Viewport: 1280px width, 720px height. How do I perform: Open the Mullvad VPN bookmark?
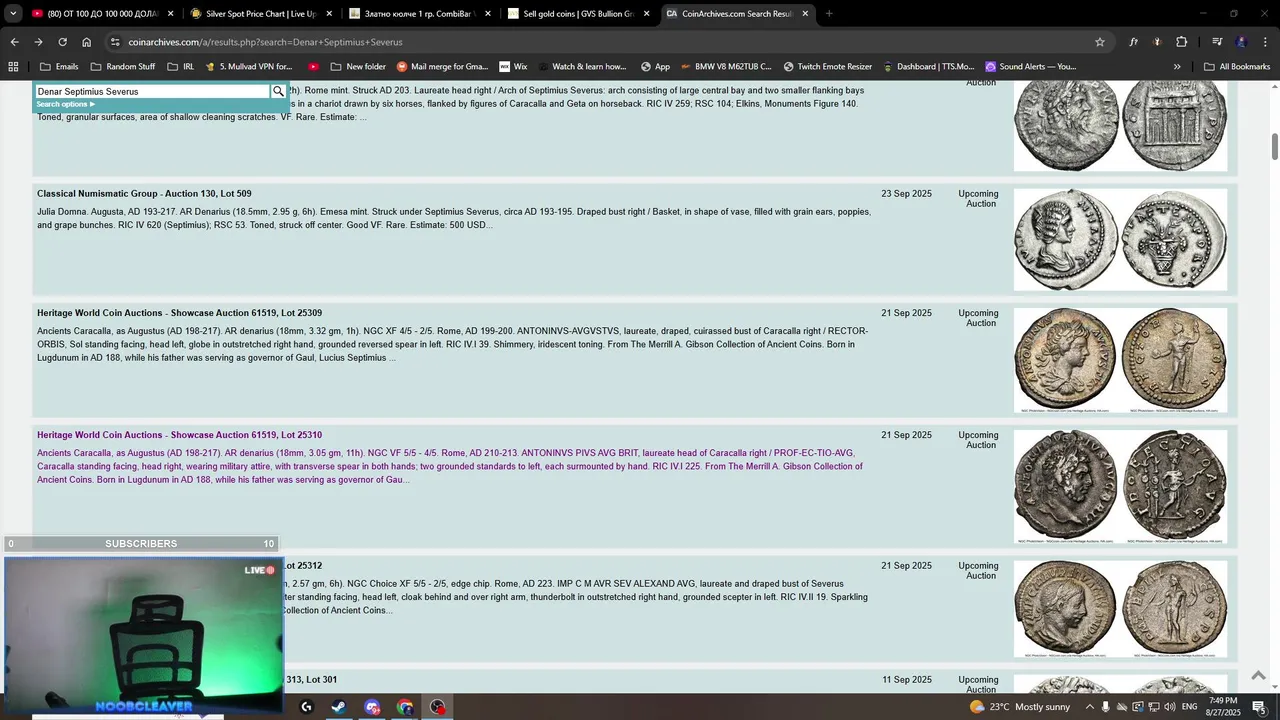pos(248,67)
